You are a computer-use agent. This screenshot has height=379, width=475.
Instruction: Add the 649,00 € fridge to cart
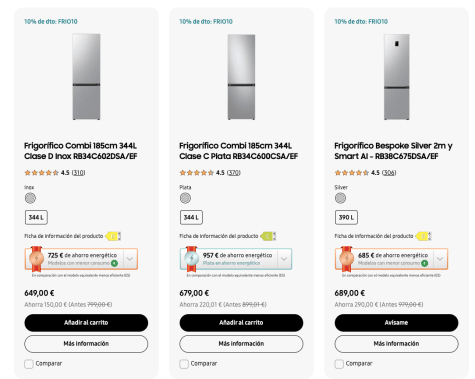click(x=86, y=323)
